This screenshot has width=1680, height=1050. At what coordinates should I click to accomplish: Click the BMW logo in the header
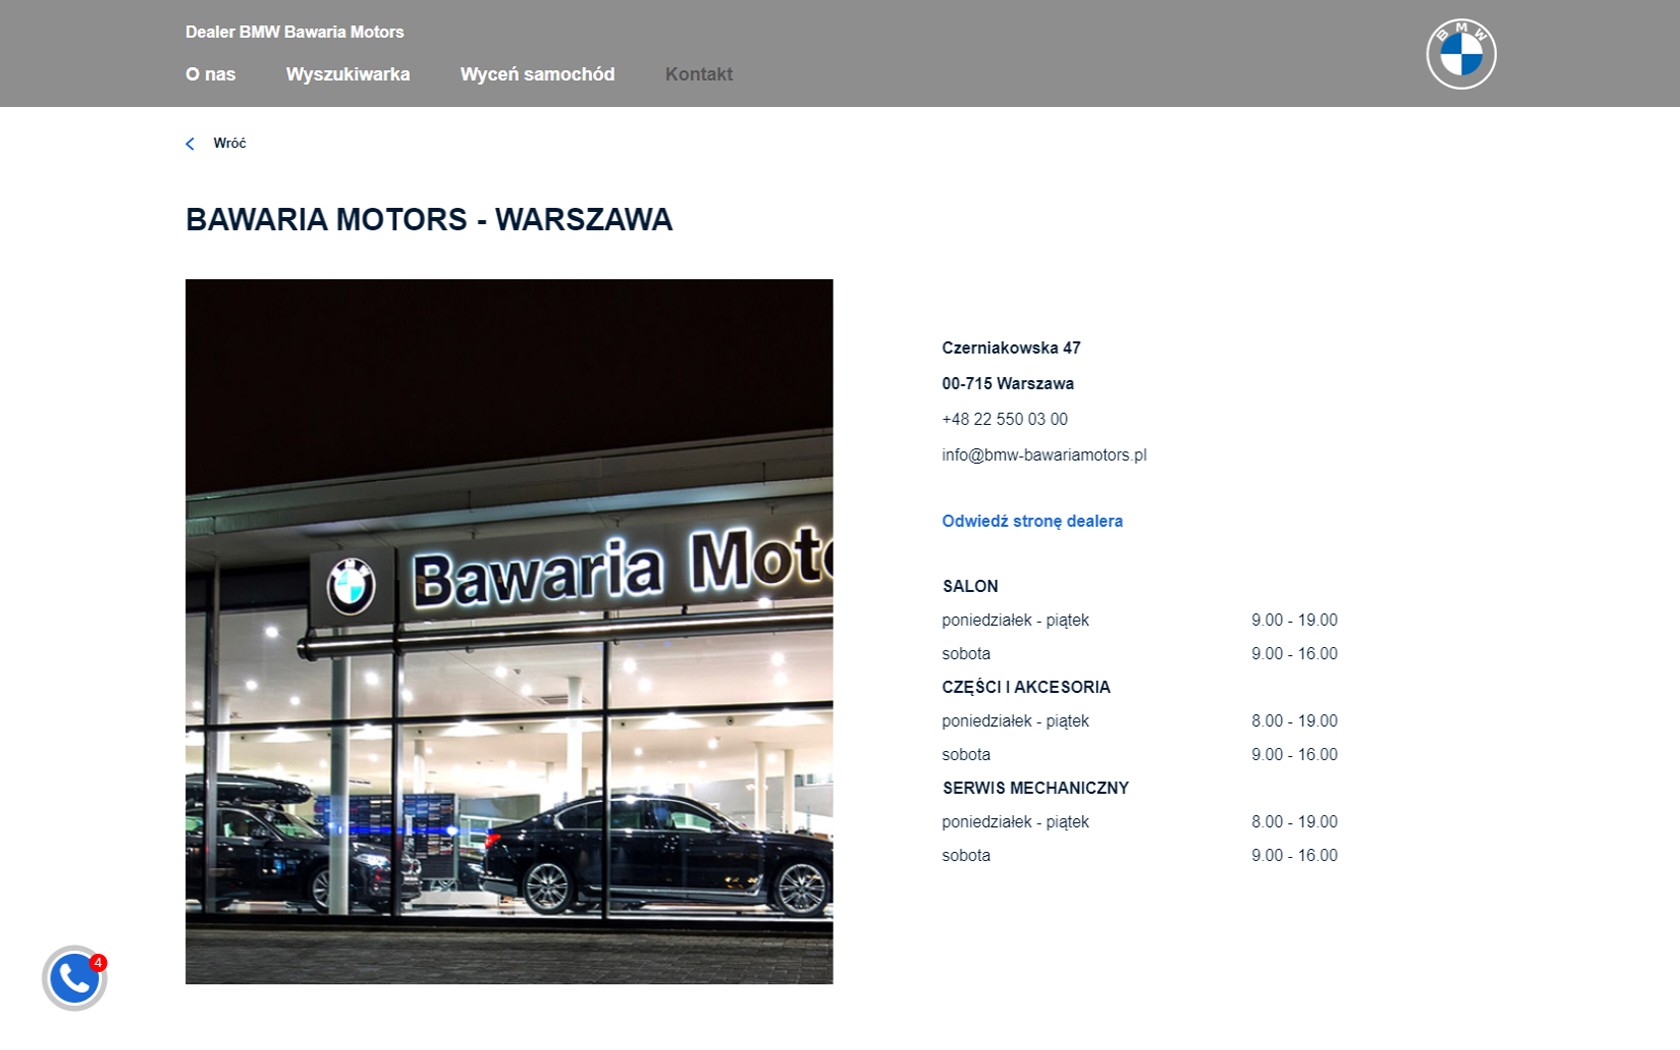(1460, 54)
